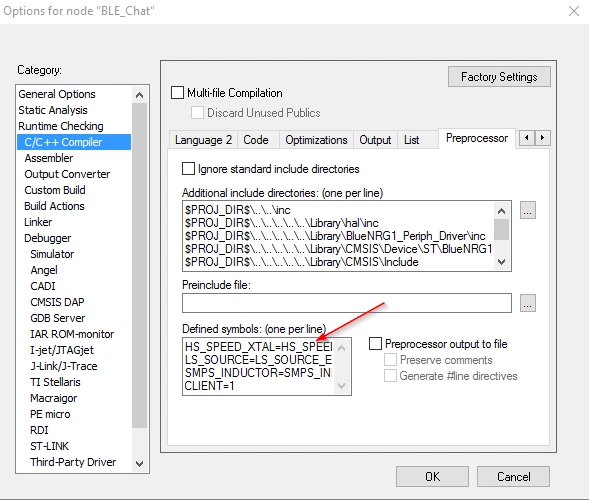Screen dimensions: 589x500
Task: Click the CLIENT=1 defined symbol line
Action: click(210, 386)
